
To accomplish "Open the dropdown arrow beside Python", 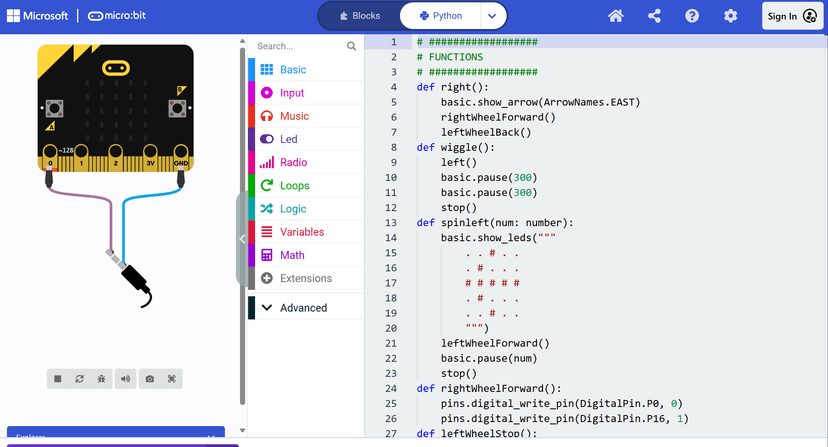I will coord(491,16).
